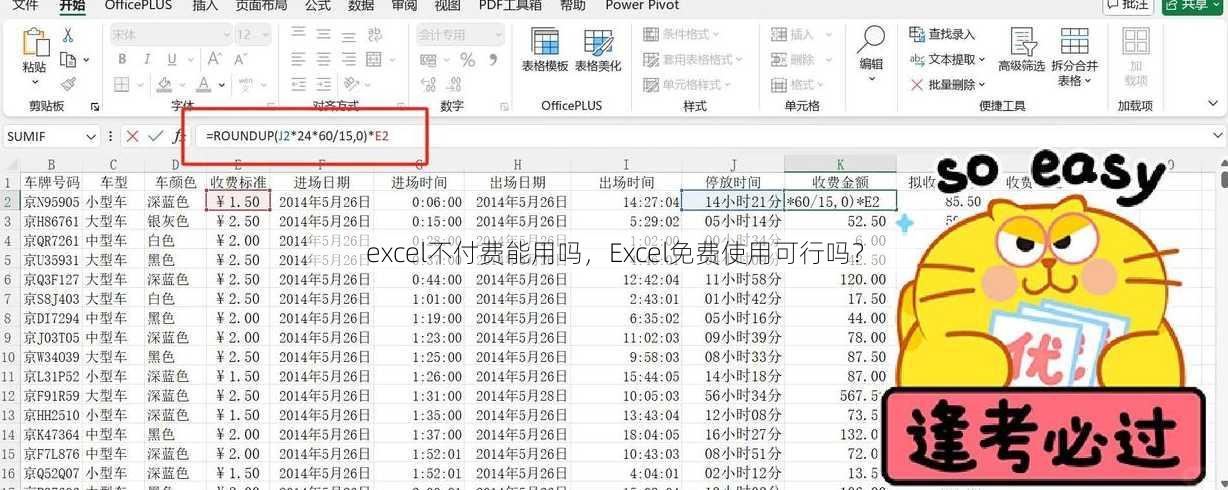Open 高级筛选 advanced filter
This screenshot has width=1228, height=490.
[x=1021, y=50]
